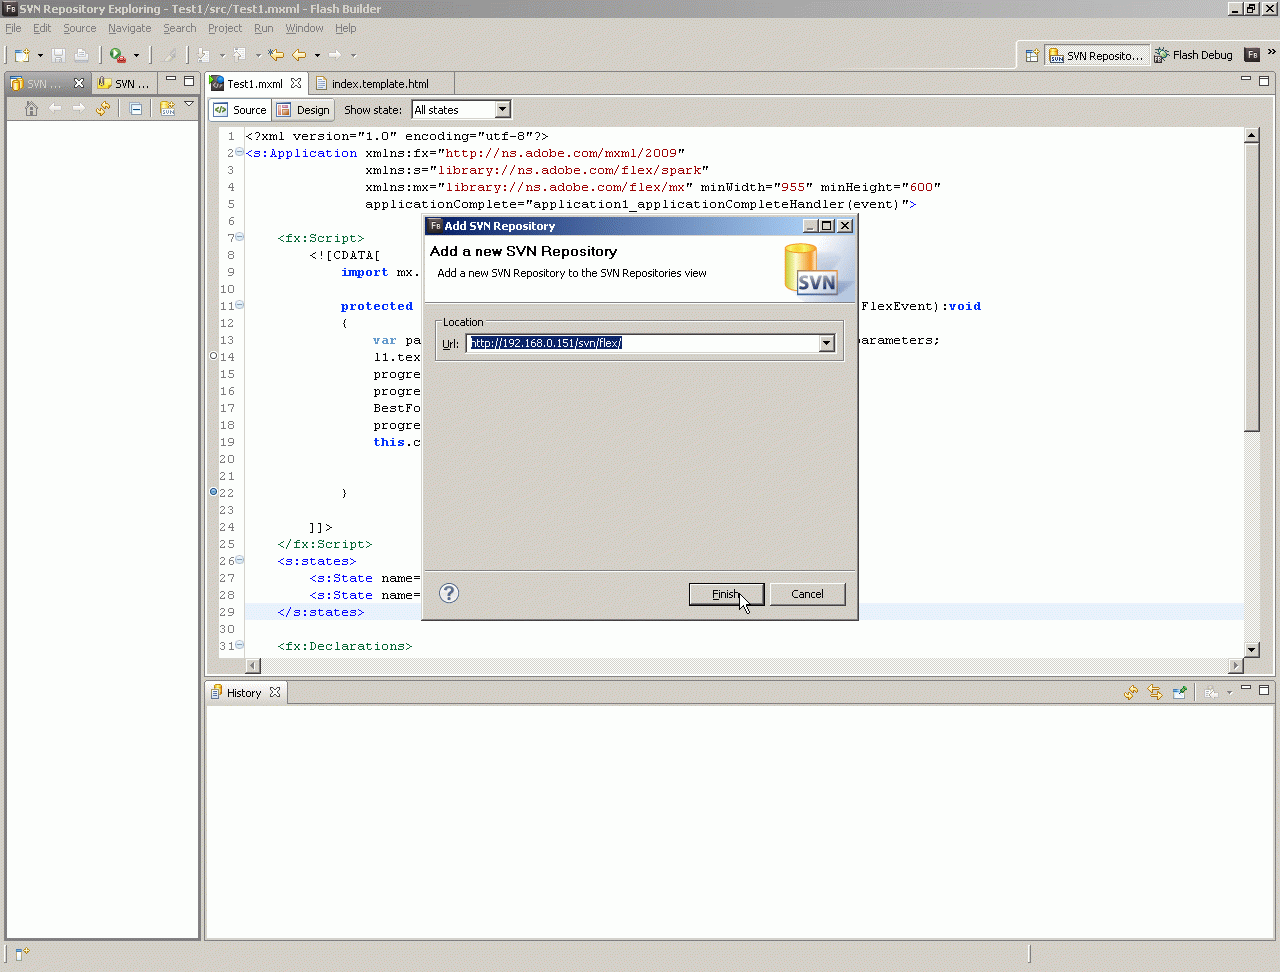Show more perspectives chevron
Image resolution: width=1280 pixels, height=972 pixels.
[1272, 52]
